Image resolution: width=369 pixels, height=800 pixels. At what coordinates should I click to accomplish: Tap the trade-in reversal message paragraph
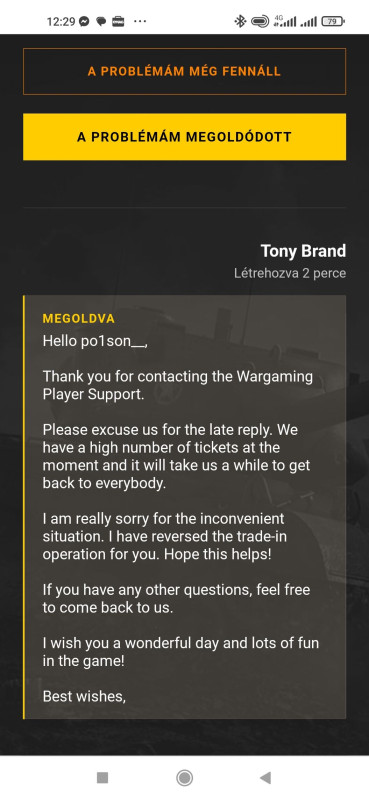[163, 537]
